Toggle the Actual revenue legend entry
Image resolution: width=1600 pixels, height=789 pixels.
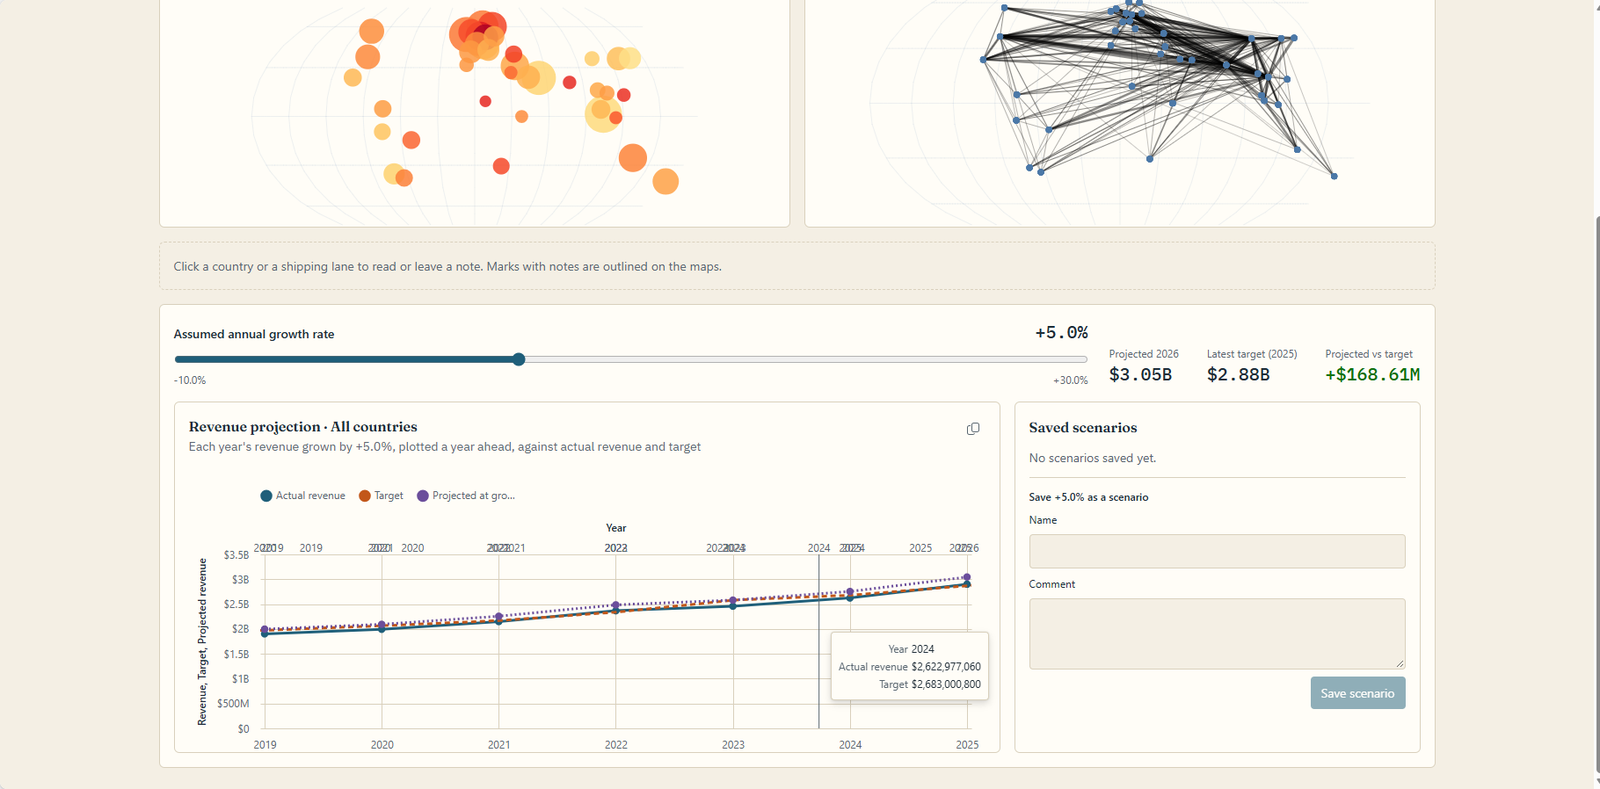coord(303,496)
